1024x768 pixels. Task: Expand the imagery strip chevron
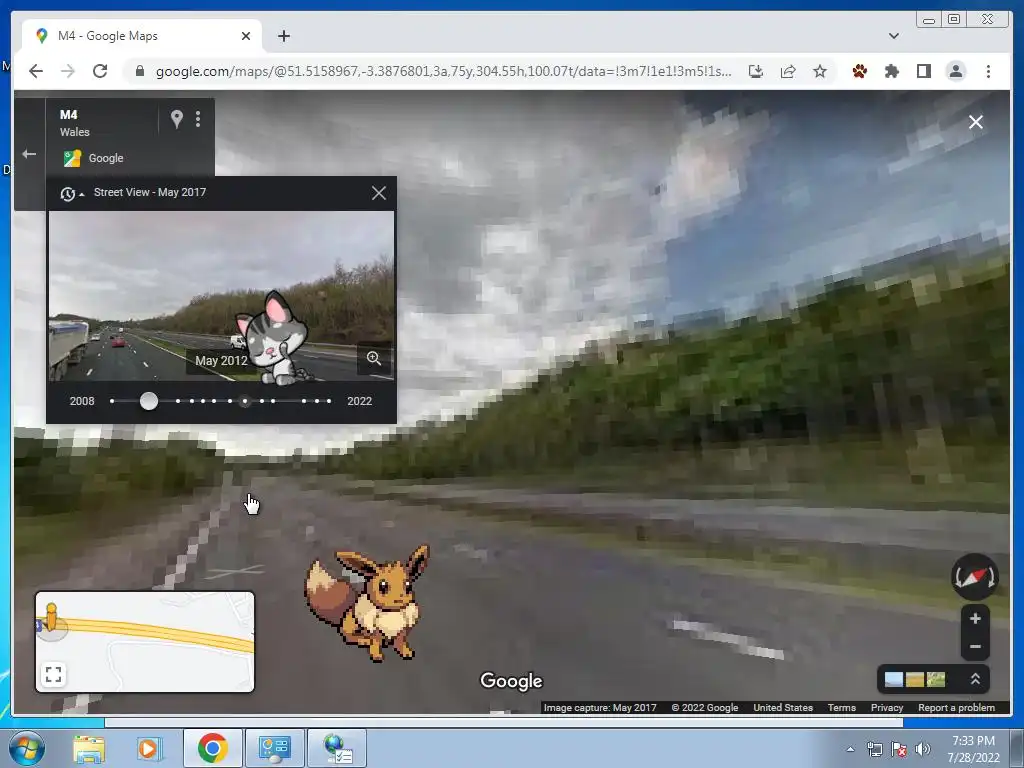click(975, 679)
